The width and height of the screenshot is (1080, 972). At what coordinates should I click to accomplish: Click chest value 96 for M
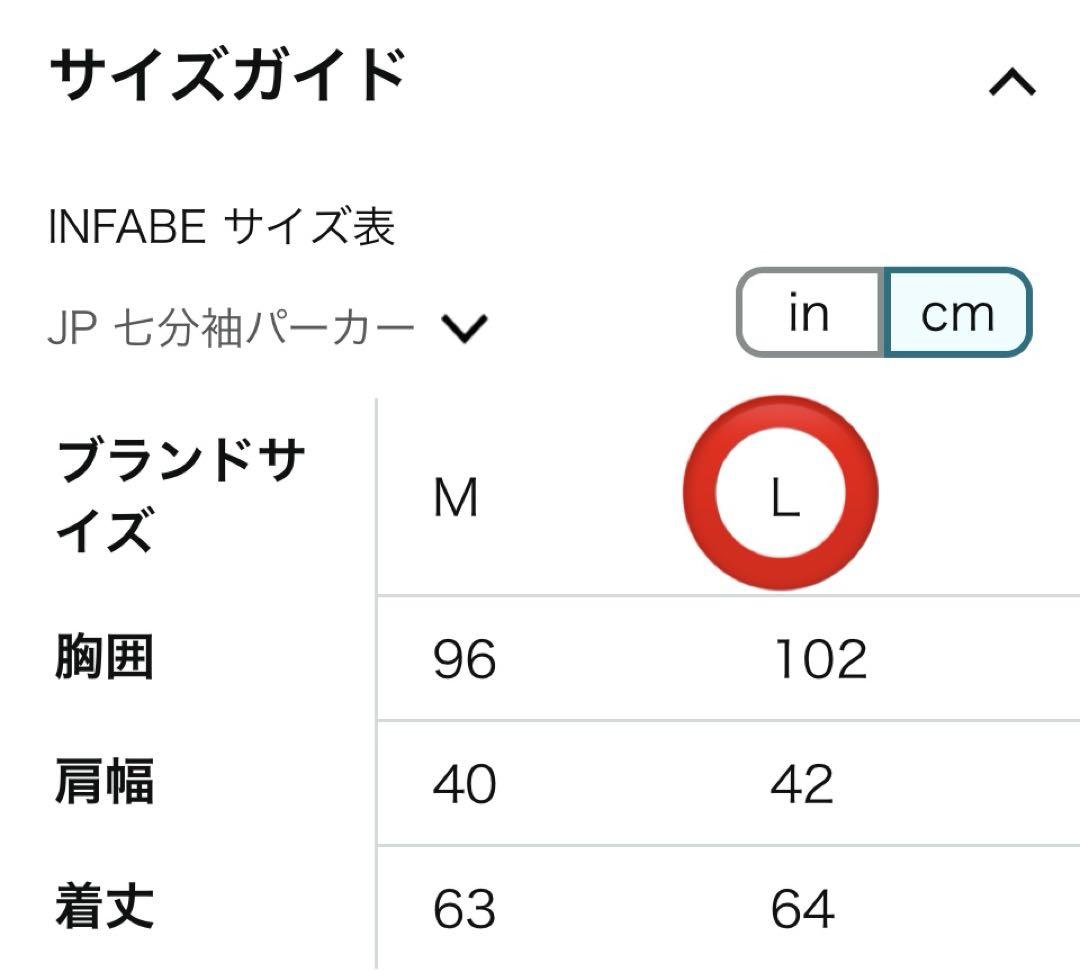pyautogui.click(x=464, y=659)
